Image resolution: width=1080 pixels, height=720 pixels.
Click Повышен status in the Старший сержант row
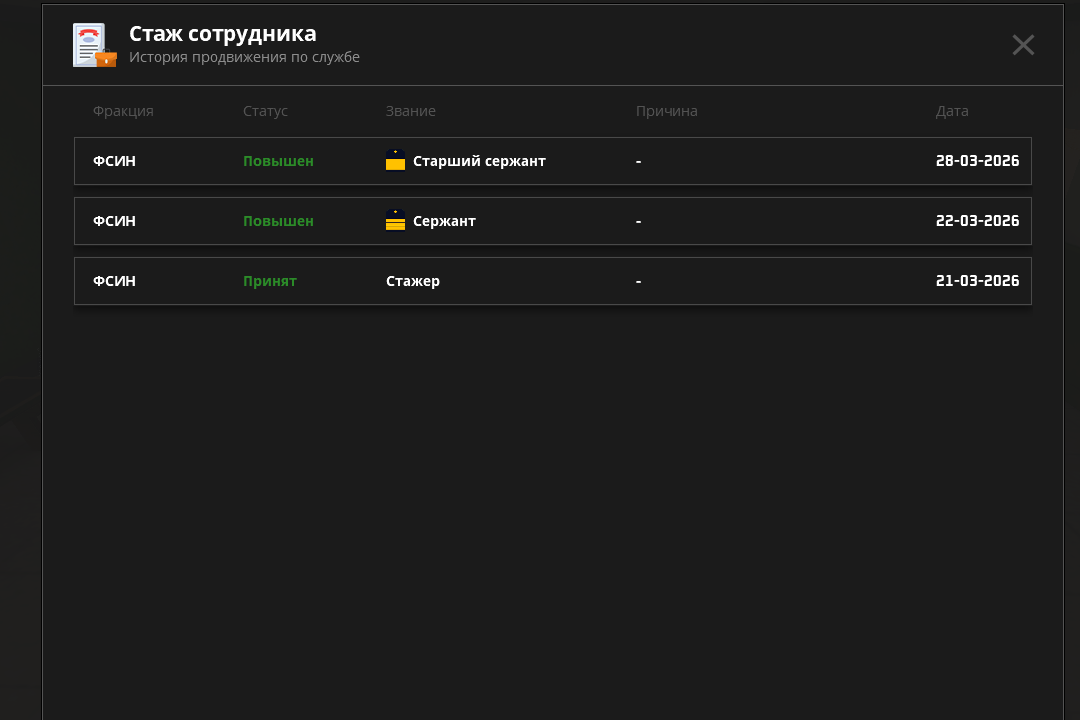pyautogui.click(x=278, y=161)
